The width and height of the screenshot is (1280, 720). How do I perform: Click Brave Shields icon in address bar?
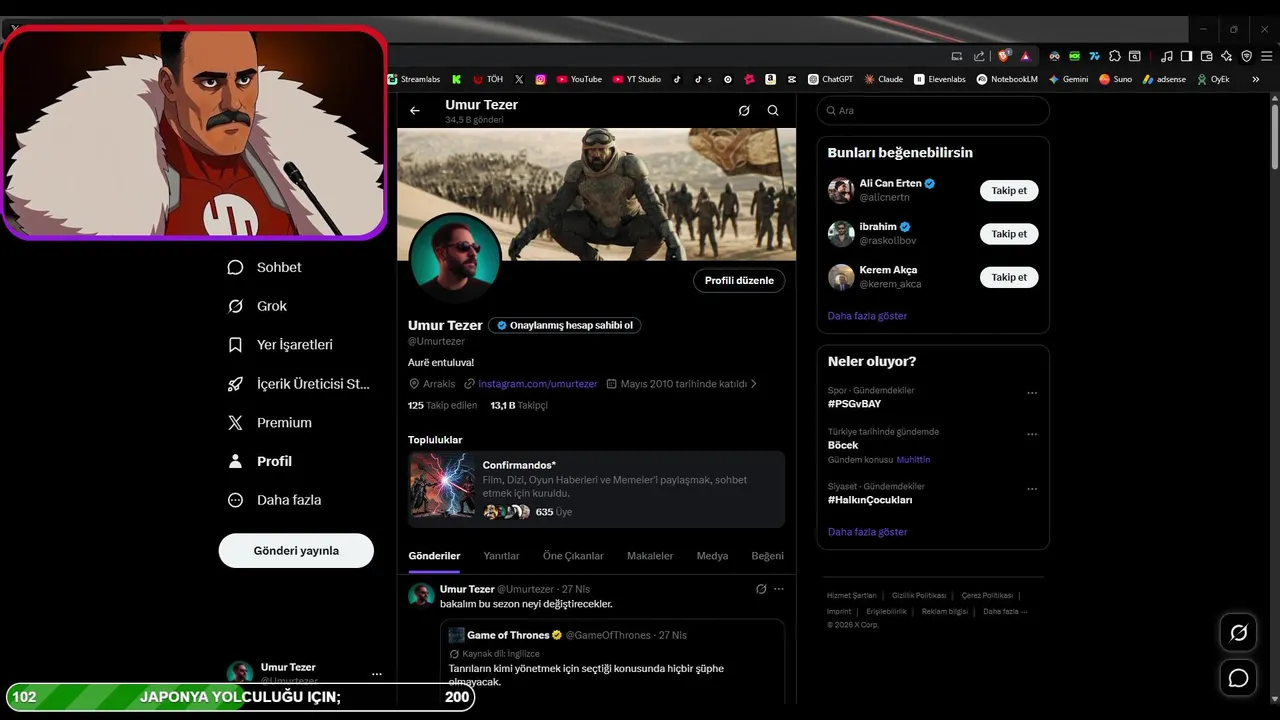click(1004, 56)
